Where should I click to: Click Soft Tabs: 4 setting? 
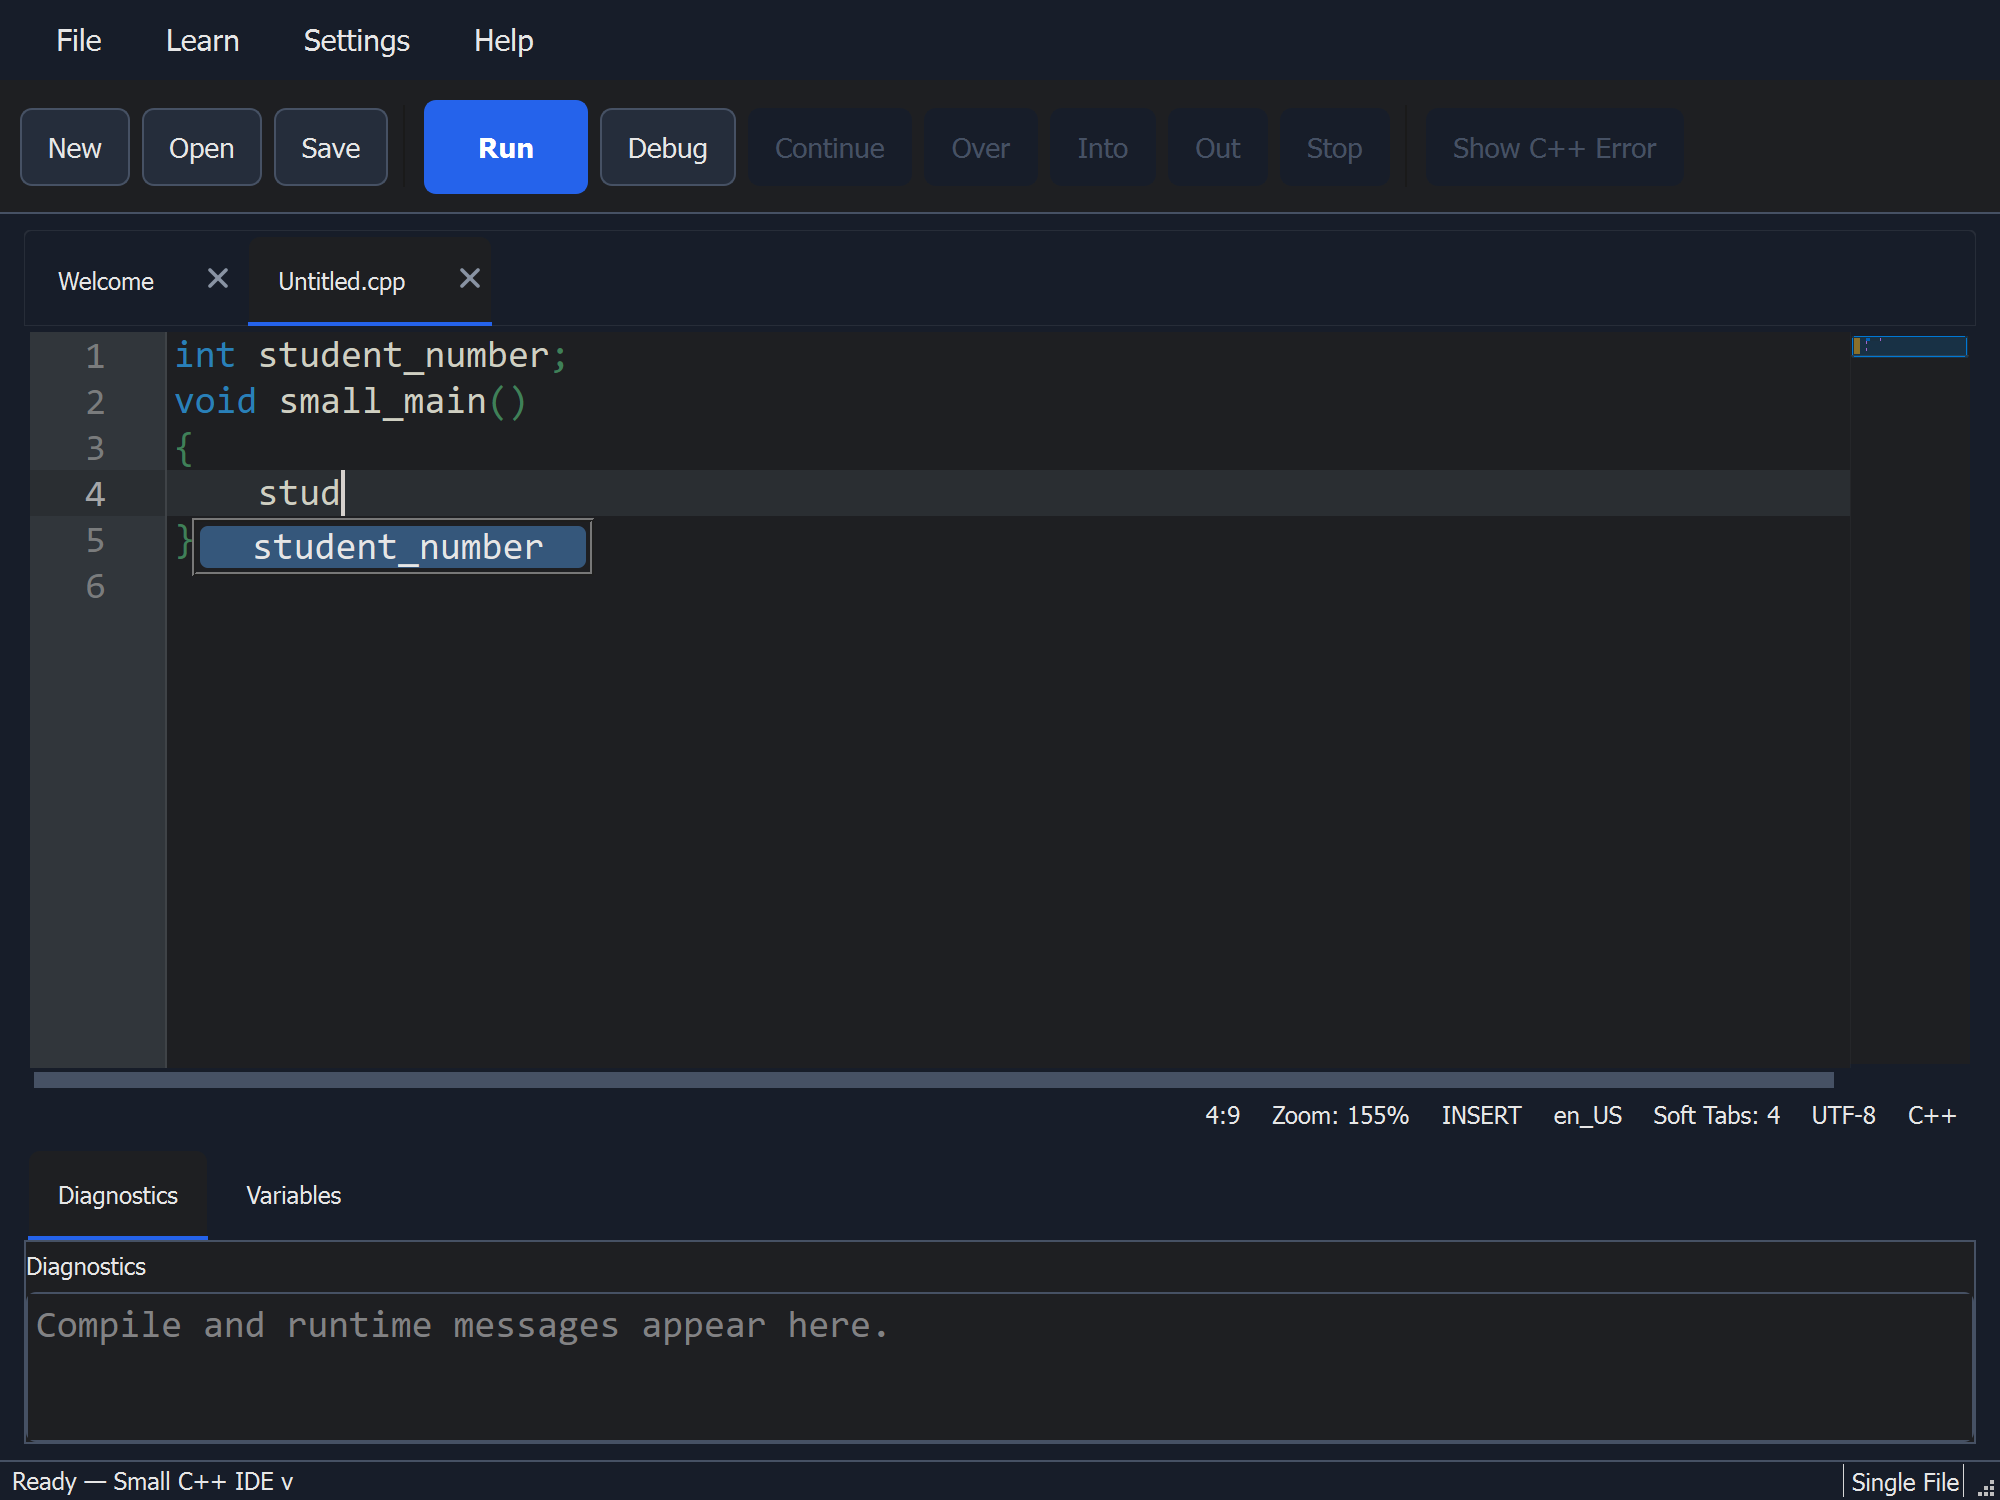click(1716, 1115)
